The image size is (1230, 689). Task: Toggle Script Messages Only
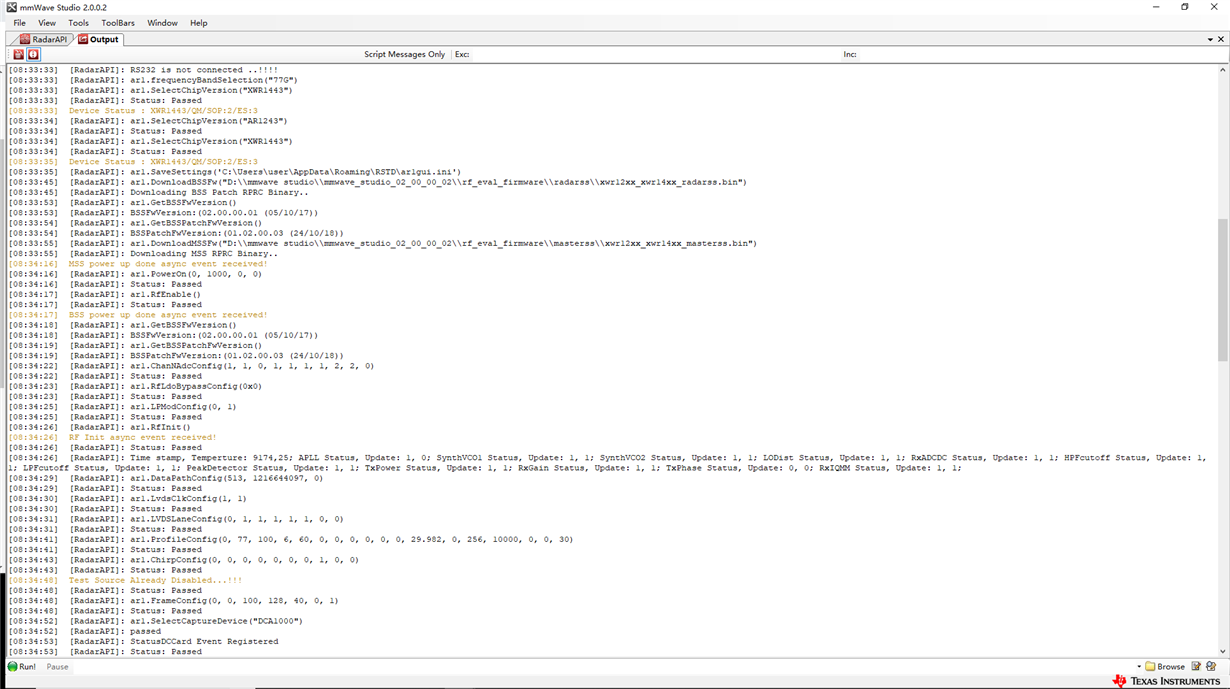click(x=404, y=54)
